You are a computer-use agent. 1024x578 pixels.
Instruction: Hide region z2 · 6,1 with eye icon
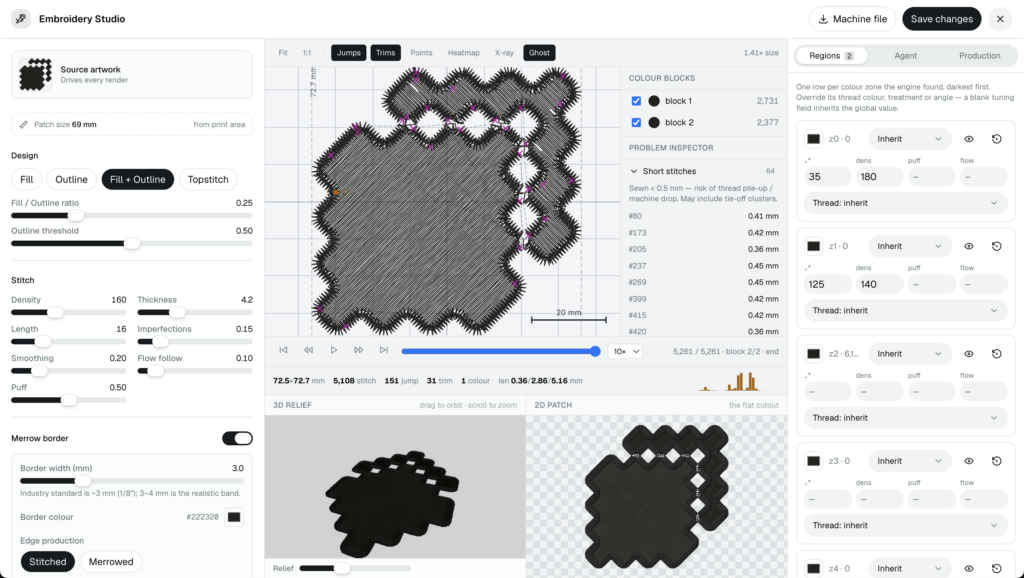(x=969, y=354)
